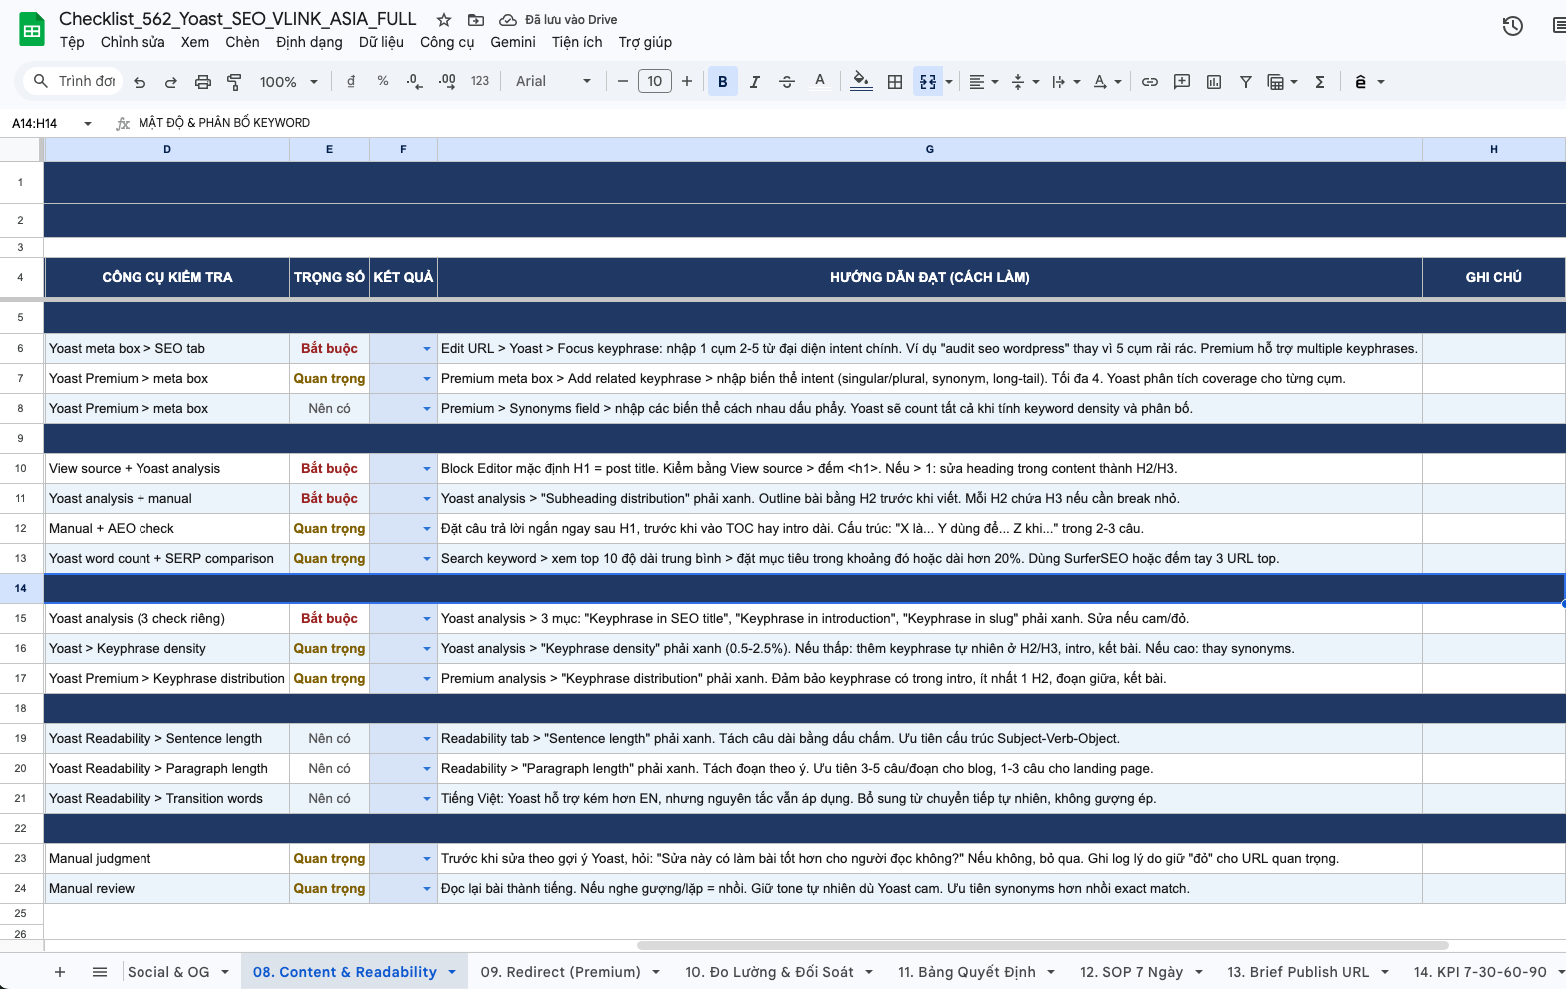Open the Tệp menu
Screen dimensions: 1566x989
click(72, 42)
